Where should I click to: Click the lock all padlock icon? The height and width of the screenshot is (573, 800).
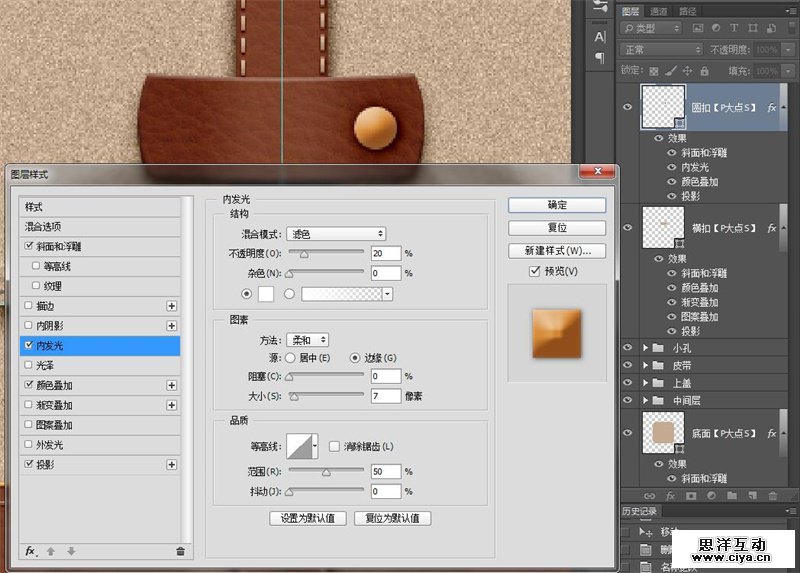coord(705,71)
